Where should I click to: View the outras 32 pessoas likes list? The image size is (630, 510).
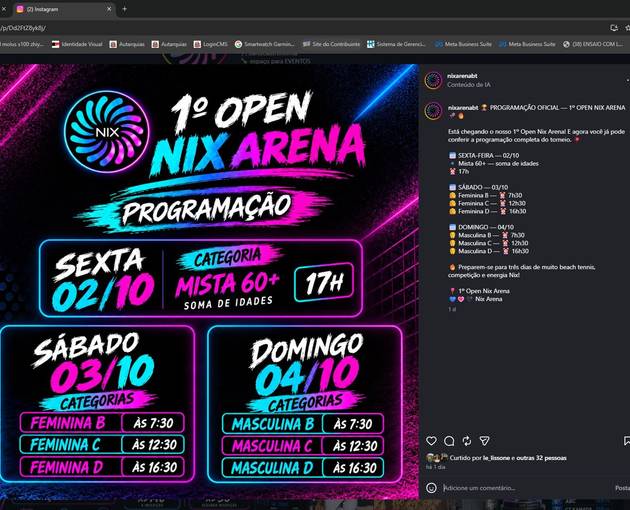coord(541,458)
